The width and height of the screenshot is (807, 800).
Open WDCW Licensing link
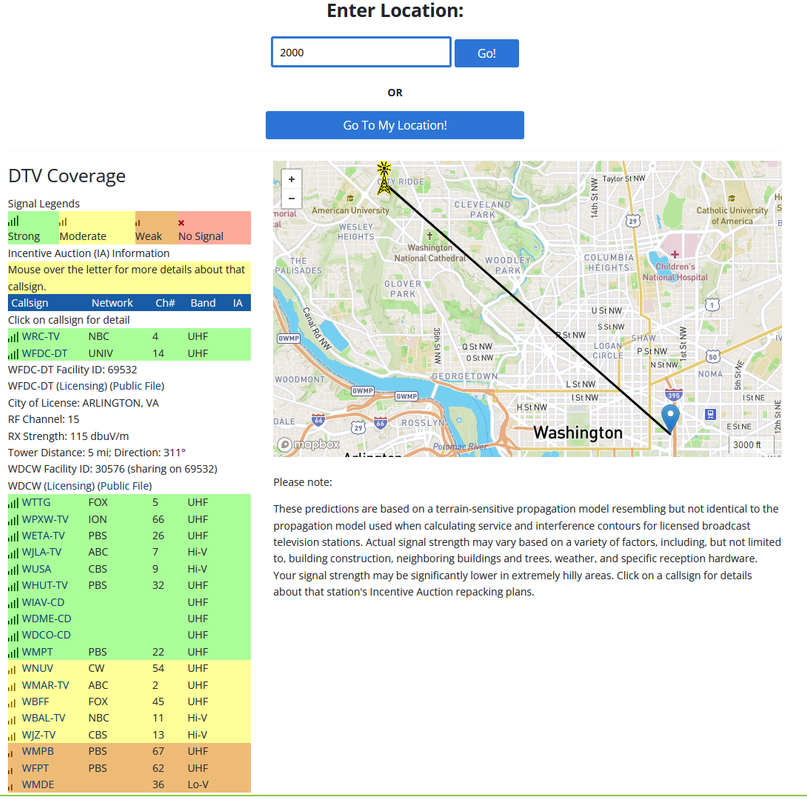(71, 485)
